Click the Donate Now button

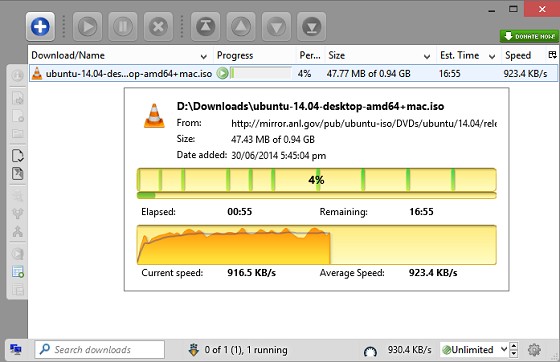click(x=529, y=36)
